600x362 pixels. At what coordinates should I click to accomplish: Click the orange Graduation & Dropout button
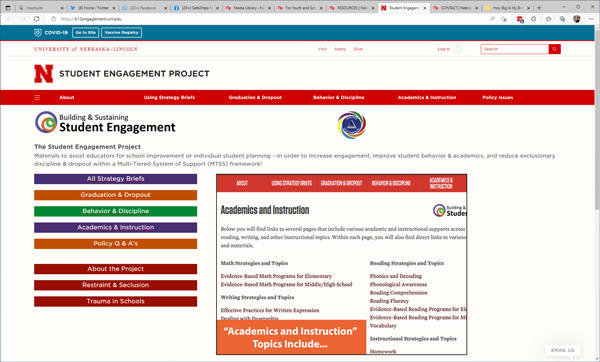(x=116, y=195)
